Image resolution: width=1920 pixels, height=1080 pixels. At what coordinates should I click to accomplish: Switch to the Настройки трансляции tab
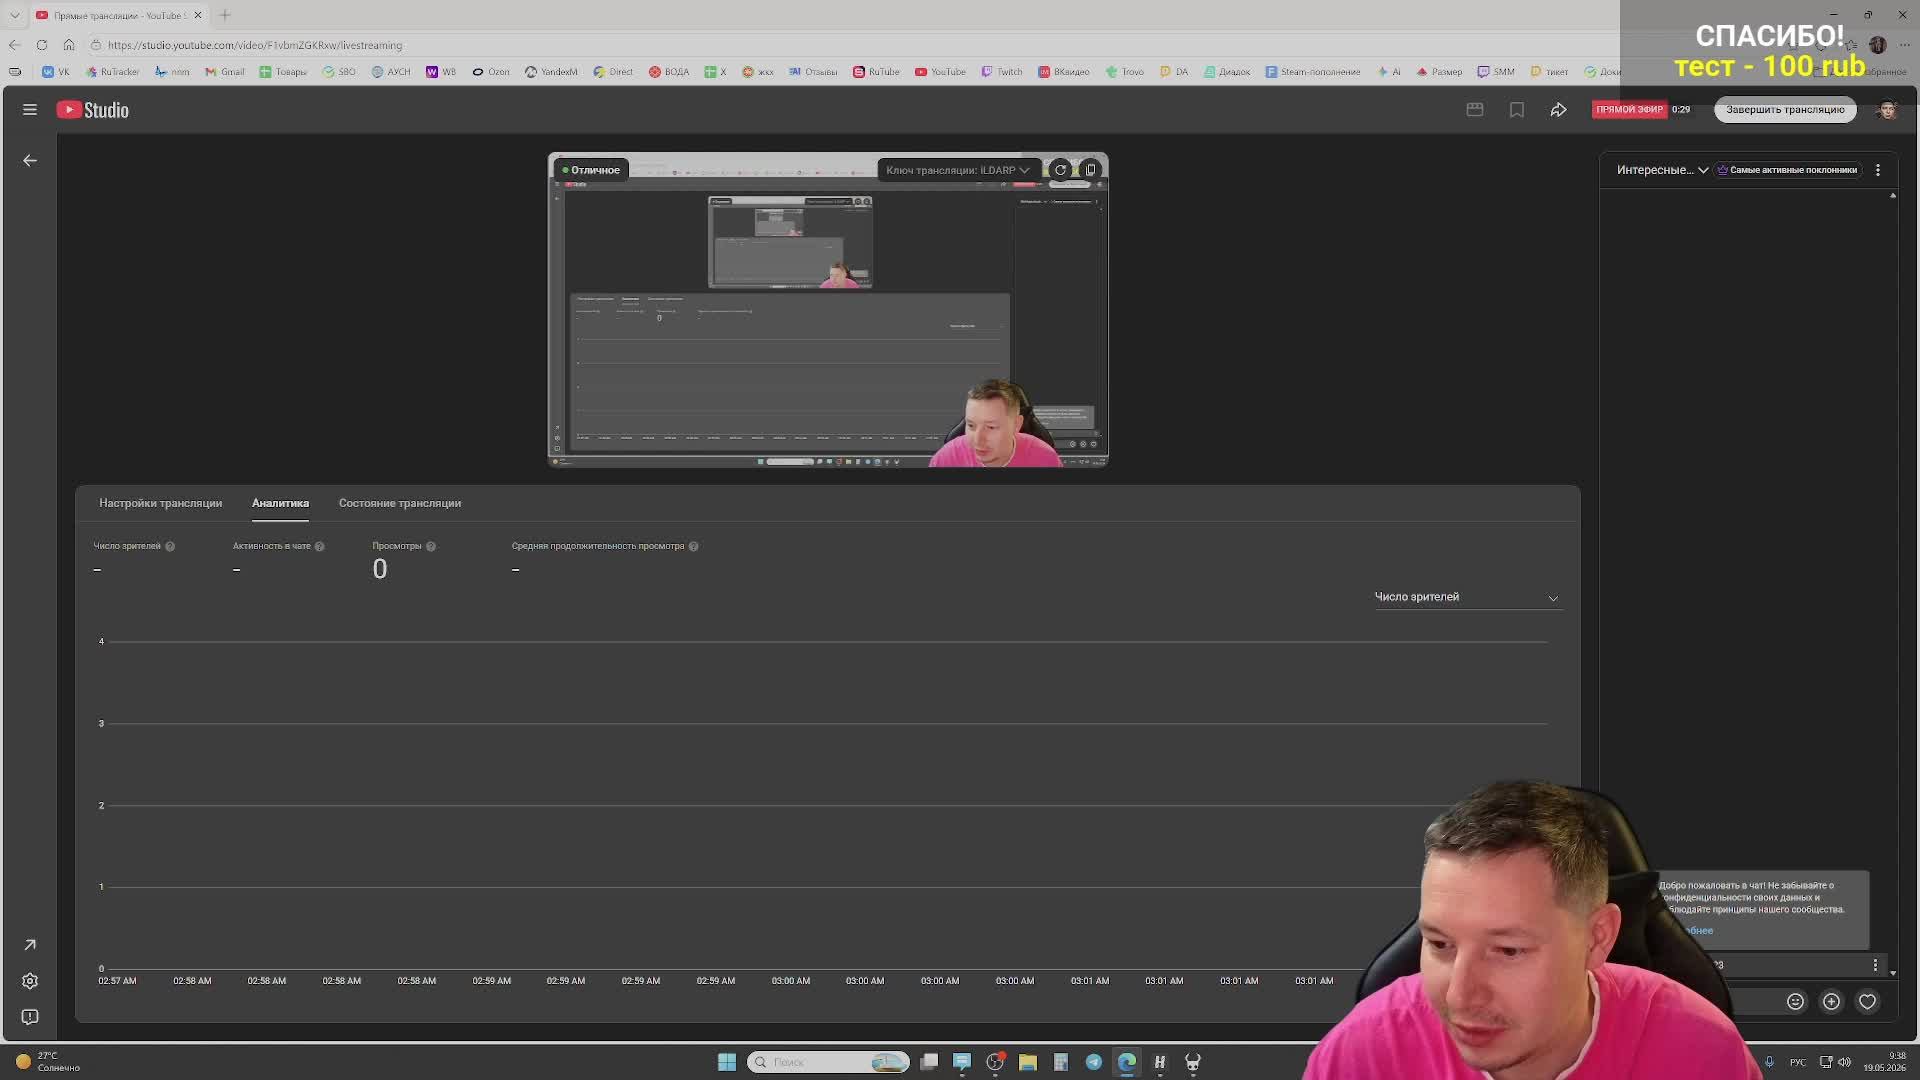pyautogui.click(x=160, y=503)
